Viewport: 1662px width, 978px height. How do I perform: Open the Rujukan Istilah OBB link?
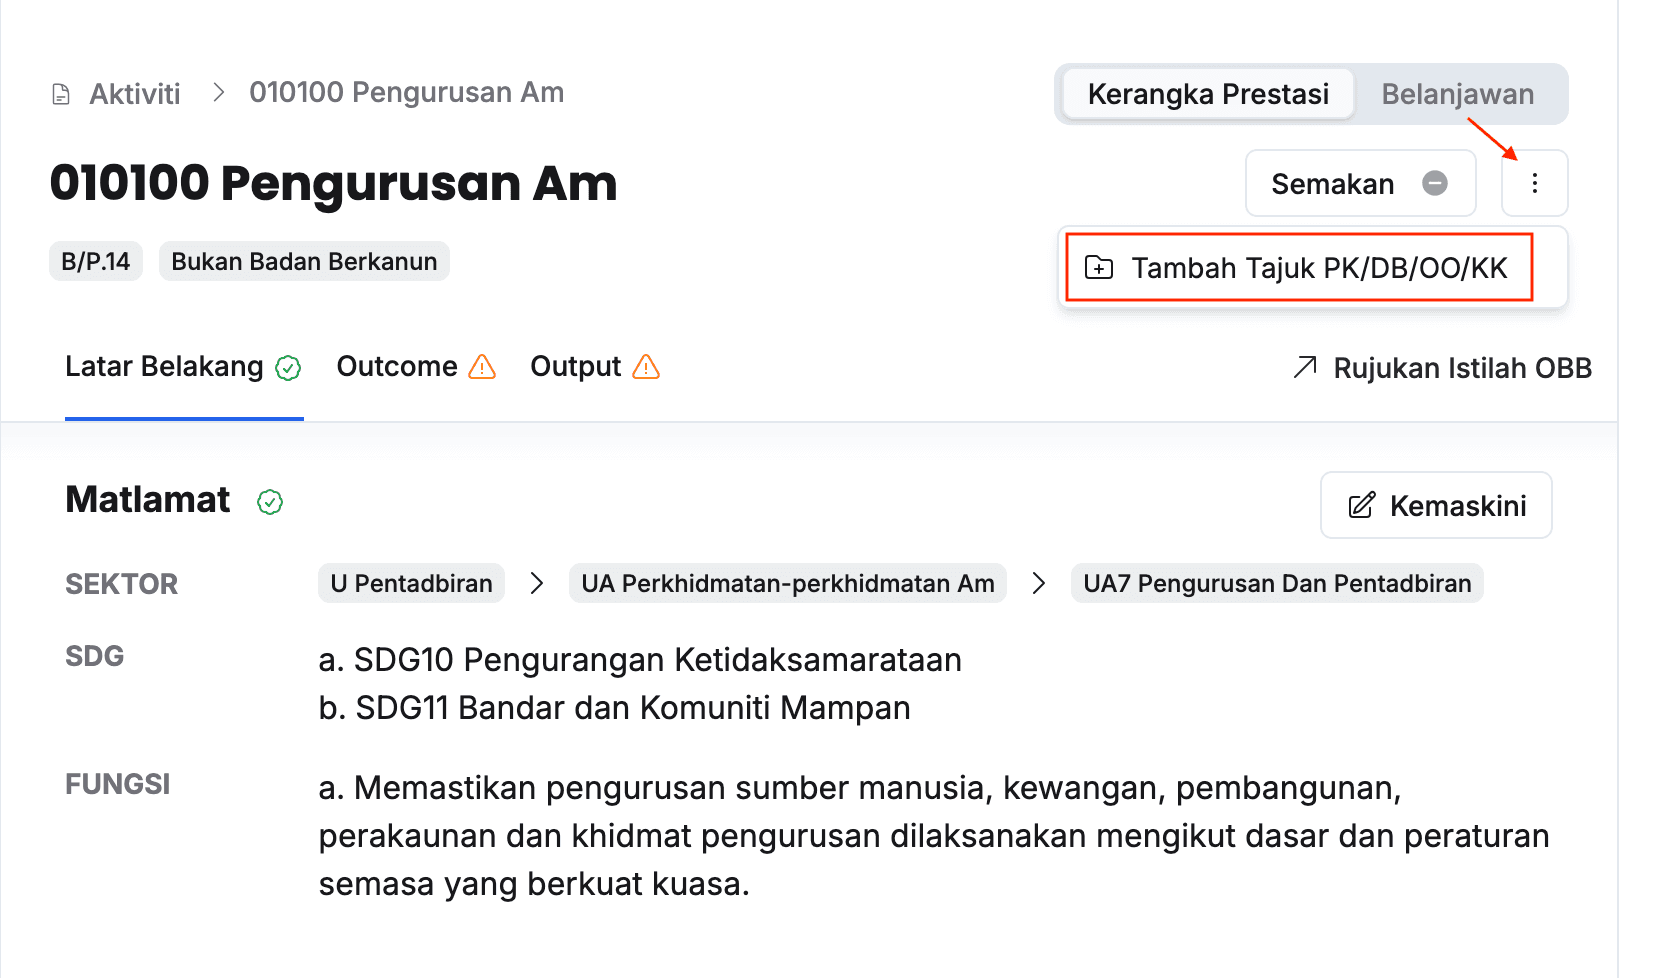click(x=1461, y=368)
